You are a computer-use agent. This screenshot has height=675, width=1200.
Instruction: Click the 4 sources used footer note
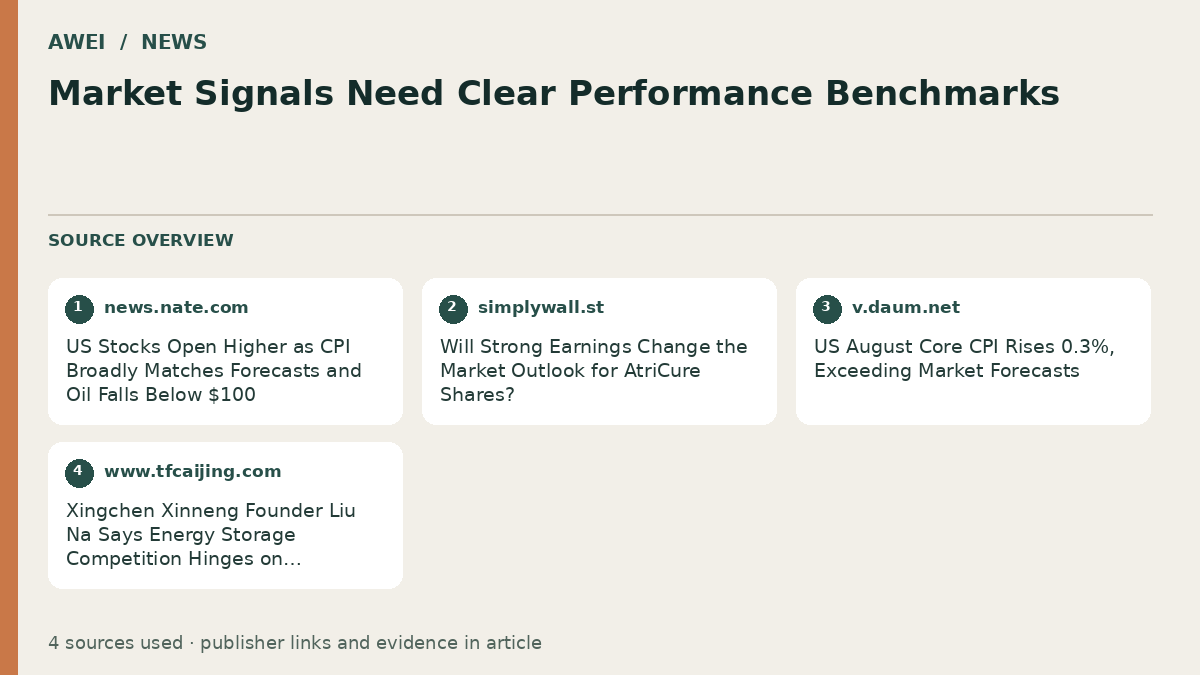pyautogui.click(x=295, y=643)
